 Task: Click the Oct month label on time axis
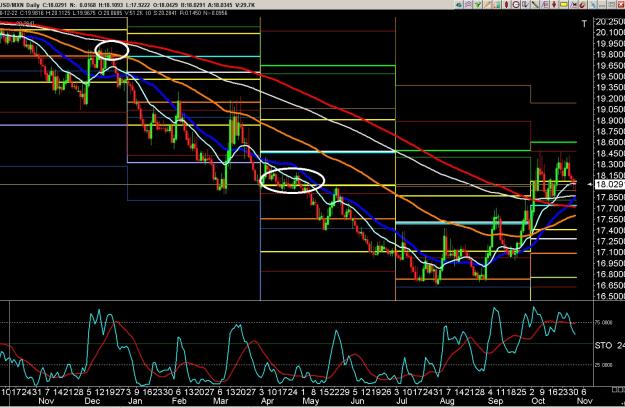click(538, 401)
